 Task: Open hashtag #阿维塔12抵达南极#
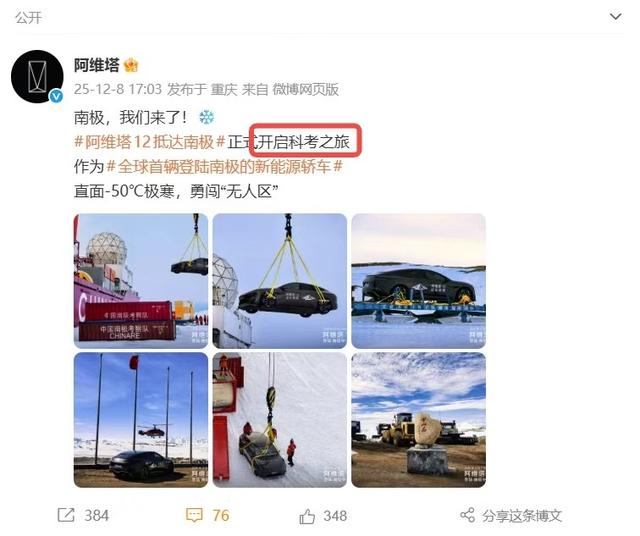point(150,142)
